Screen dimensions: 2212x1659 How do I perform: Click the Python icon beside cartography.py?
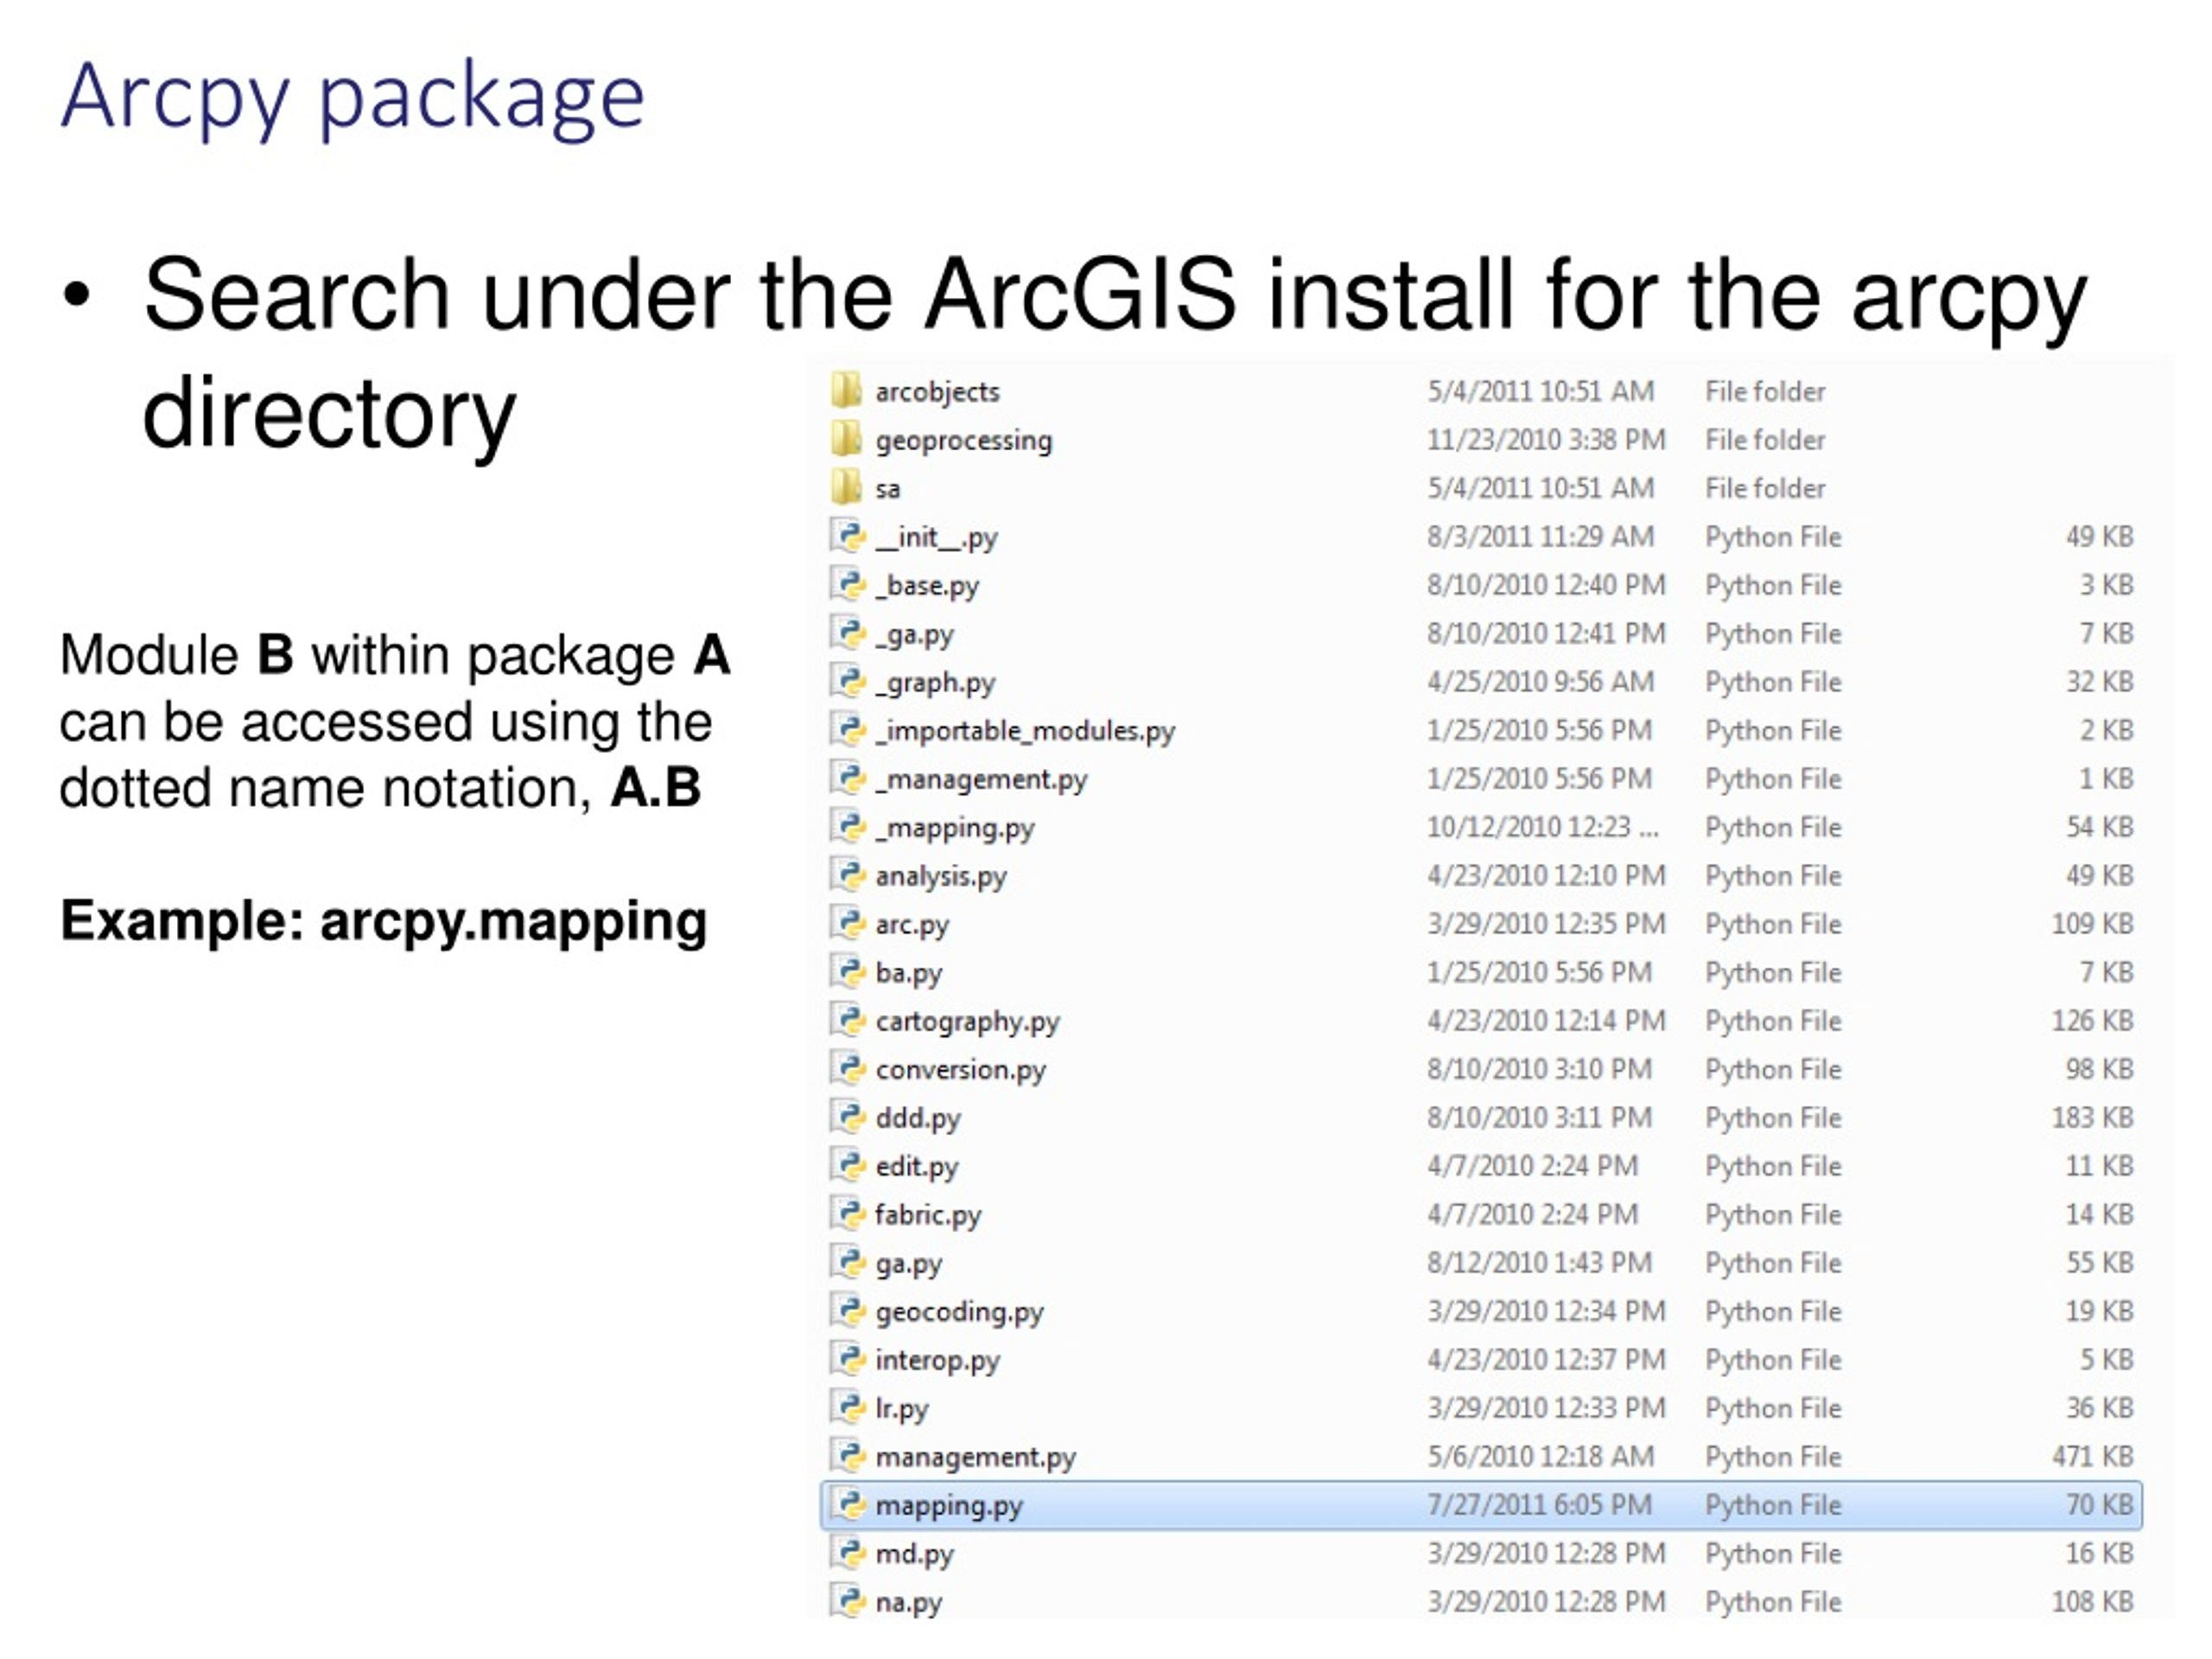tap(848, 1020)
